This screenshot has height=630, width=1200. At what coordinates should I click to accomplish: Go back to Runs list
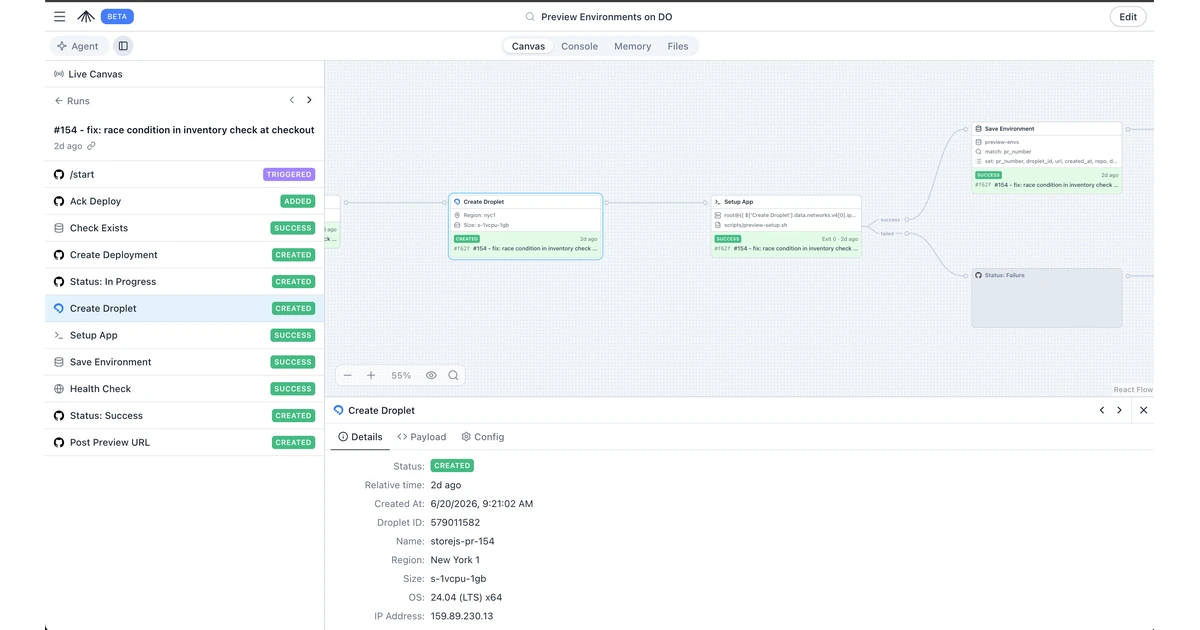tap(72, 101)
